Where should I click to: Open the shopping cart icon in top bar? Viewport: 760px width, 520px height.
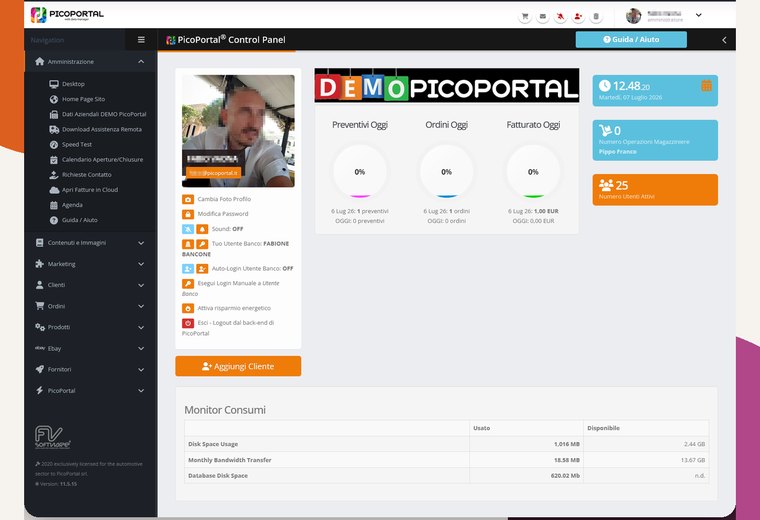coord(525,16)
